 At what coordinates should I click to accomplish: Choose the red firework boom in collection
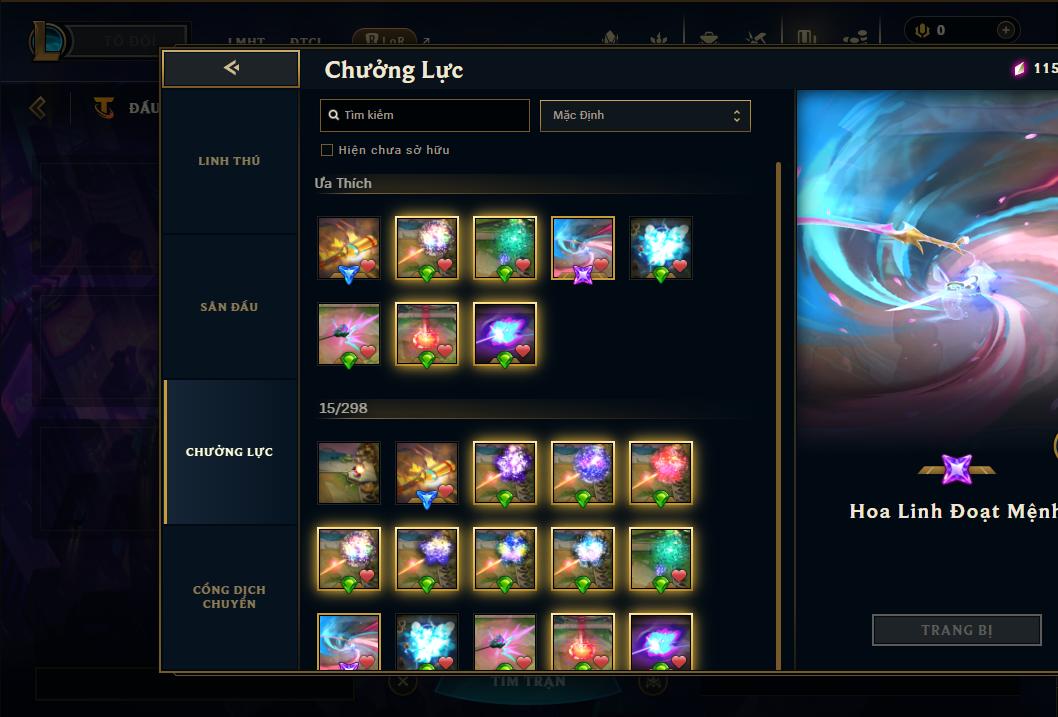[x=661, y=473]
